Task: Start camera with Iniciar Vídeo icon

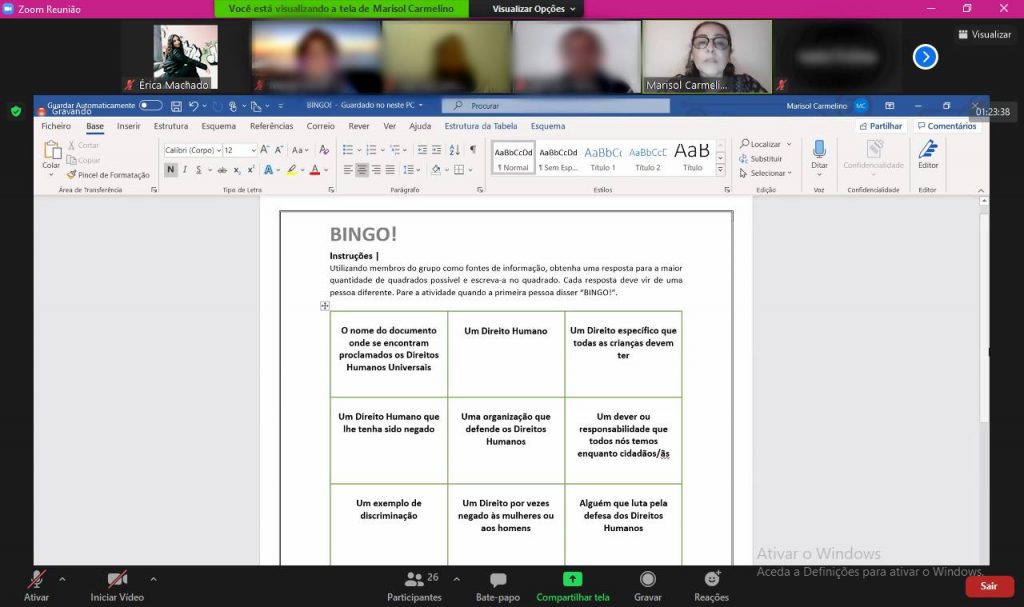Action: point(117,580)
